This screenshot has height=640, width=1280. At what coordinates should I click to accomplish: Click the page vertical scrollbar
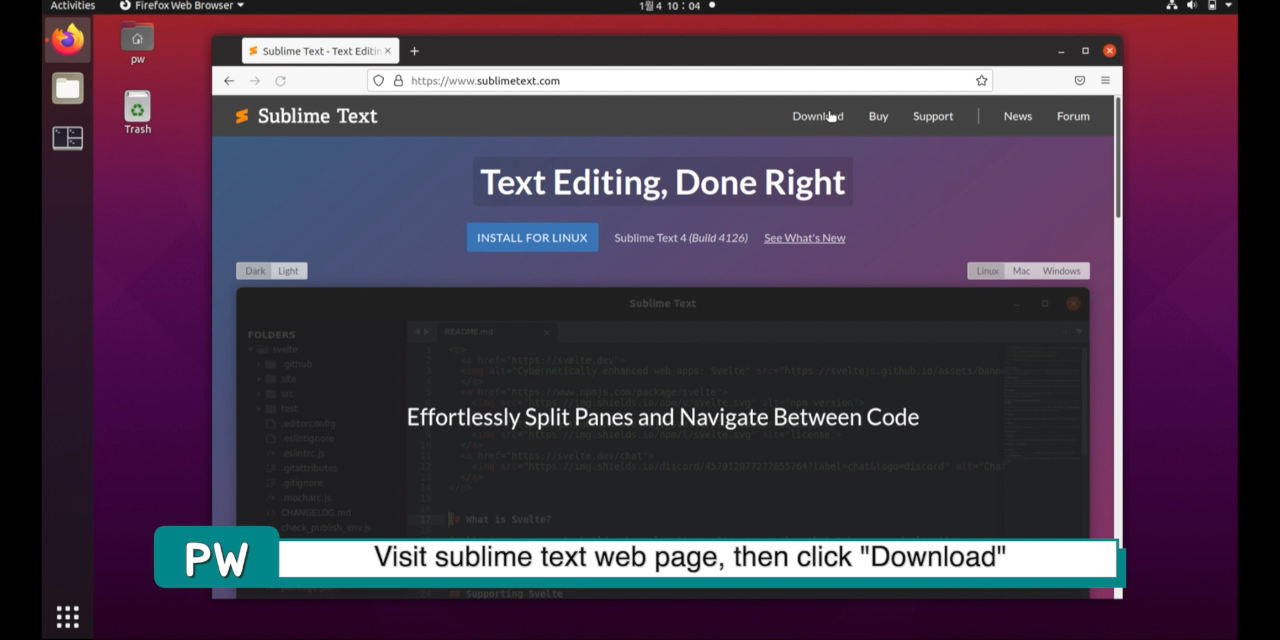[x=1118, y=158]
